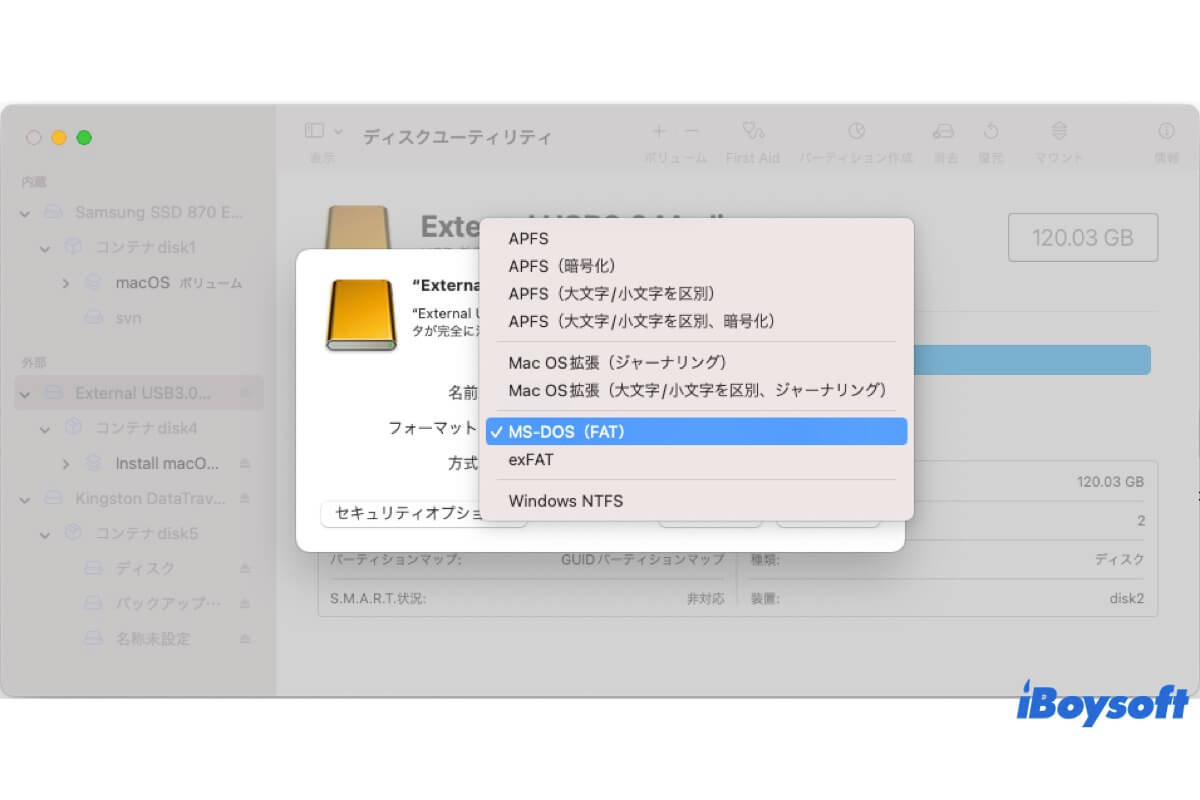Click the minus button to remove a volume
The height and width of the screenshot is (800, 1200).
(691, 131)
